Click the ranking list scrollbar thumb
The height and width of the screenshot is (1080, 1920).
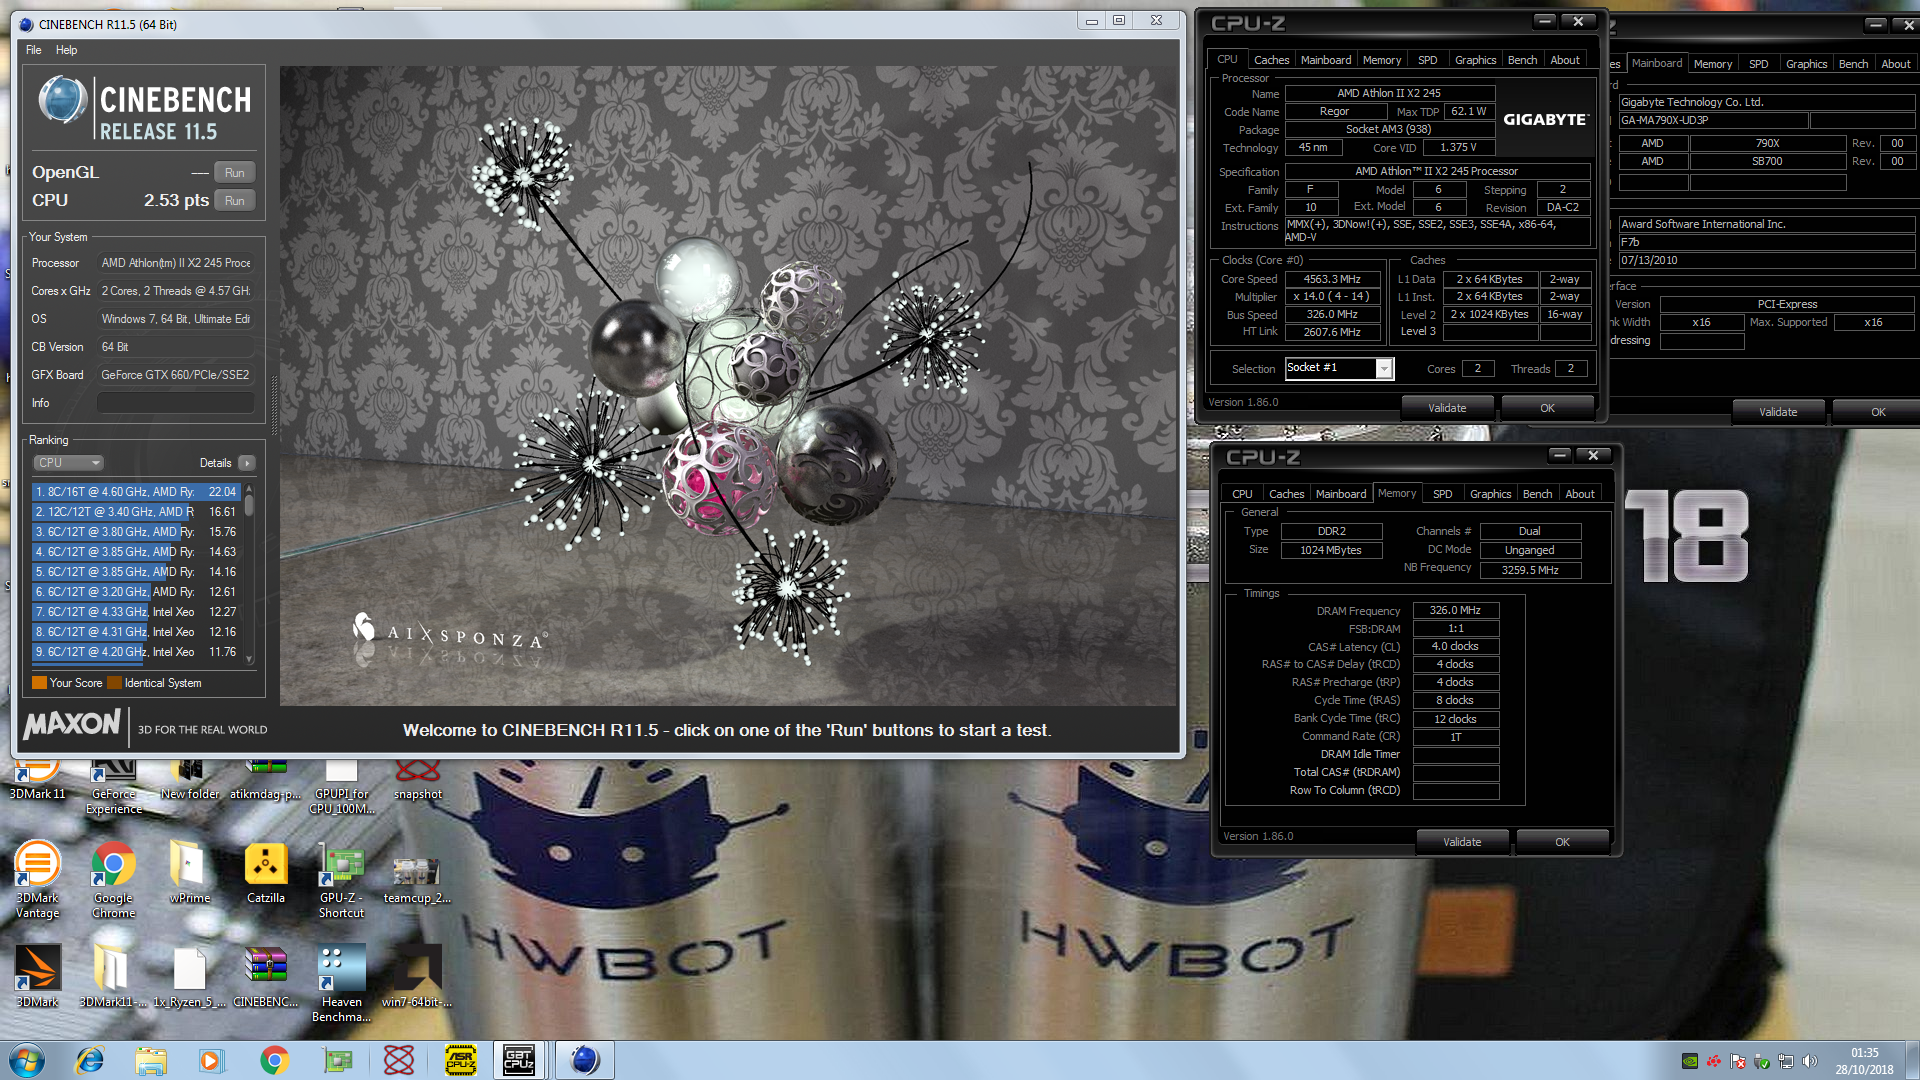tap(249, 505)
